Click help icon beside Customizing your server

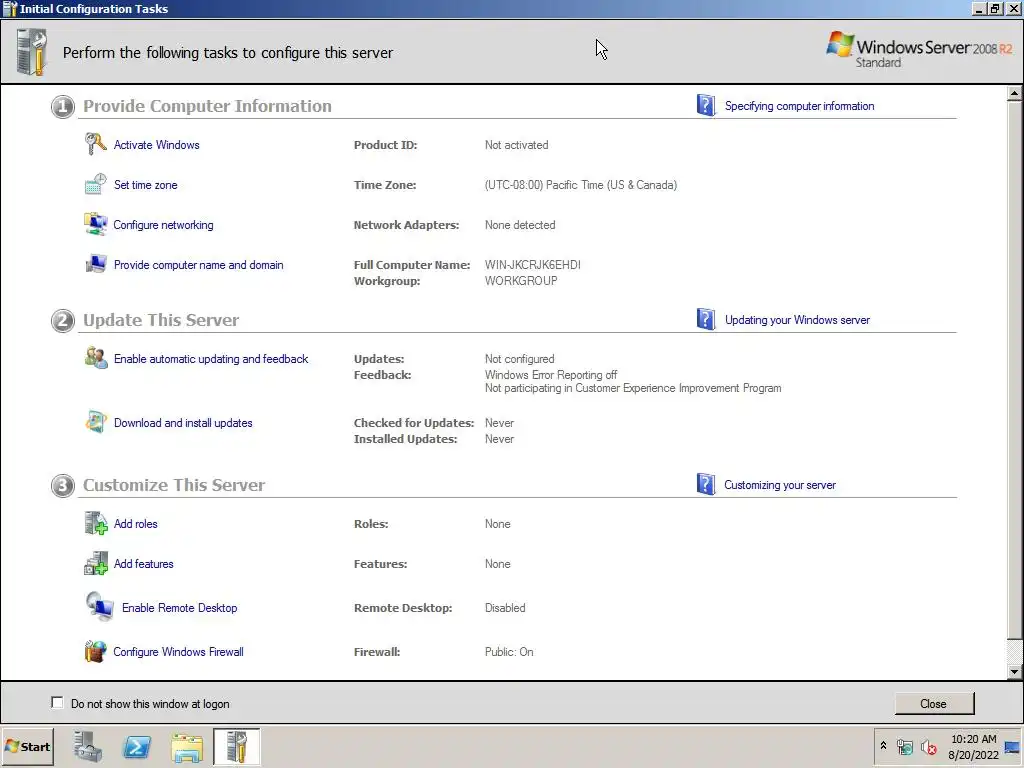tap(705, 485)
